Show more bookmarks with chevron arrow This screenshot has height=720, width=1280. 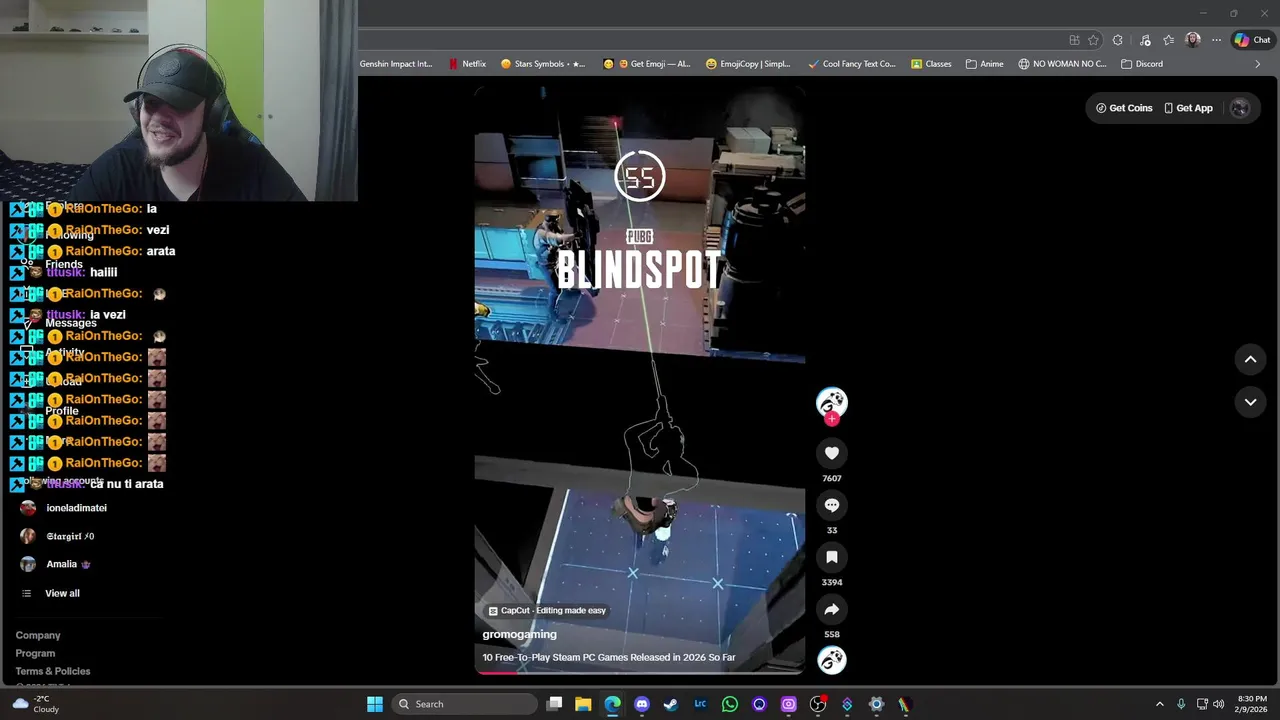1258,64
